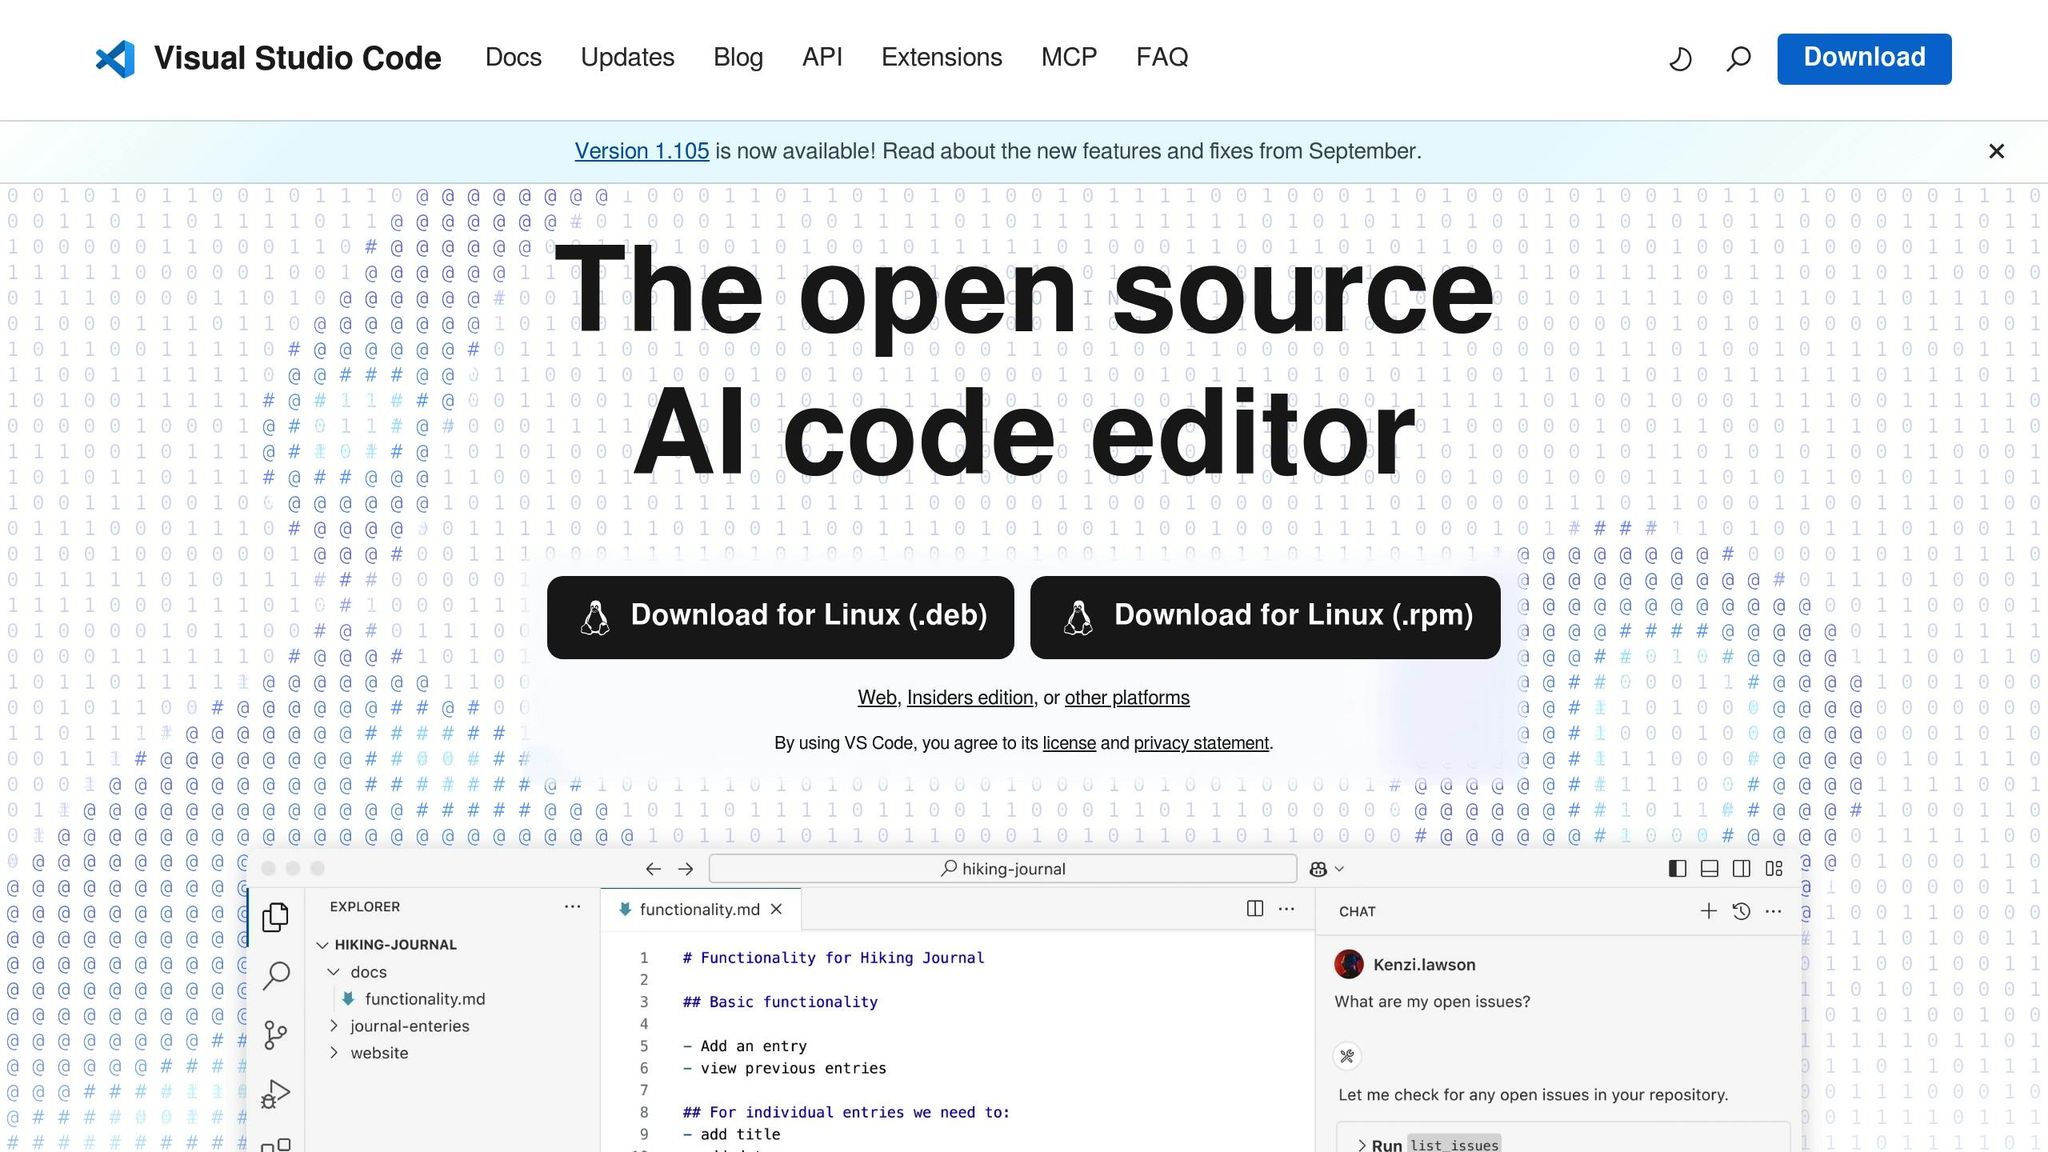Start a new chat with the plus icon
The height and width of the screenshot is (1152, 2048).
click(1709, 911)
